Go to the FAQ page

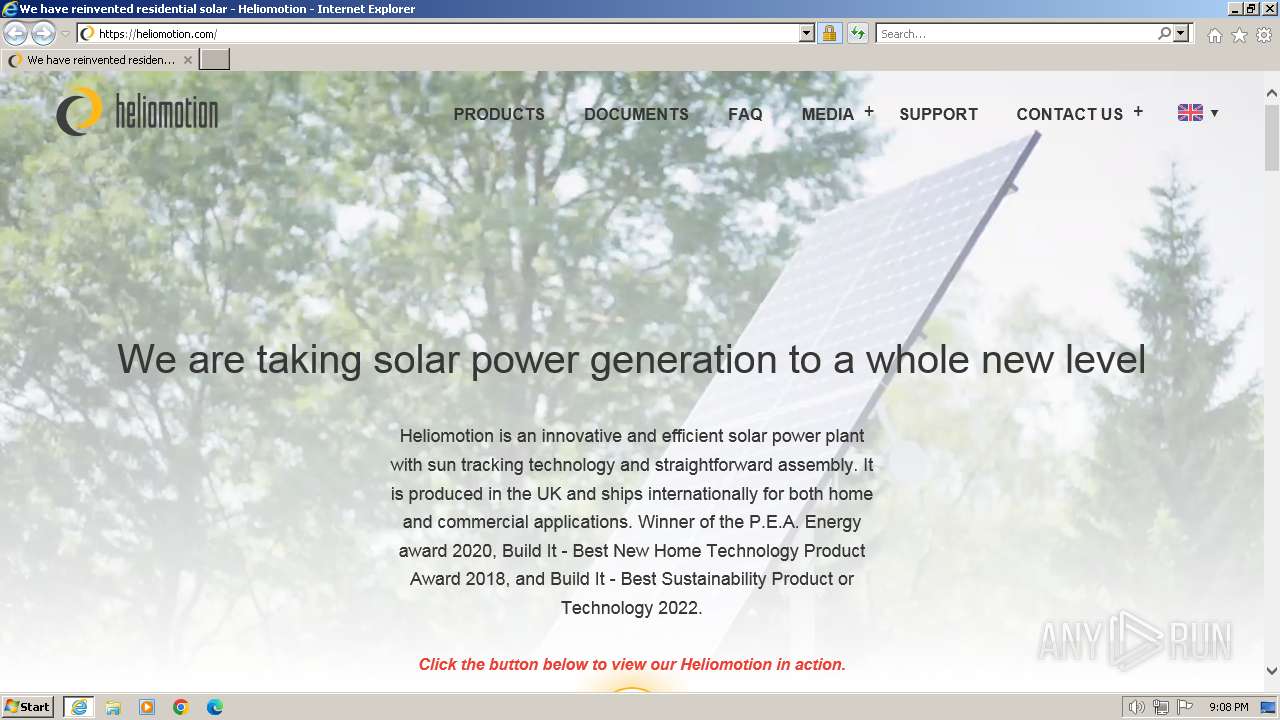tap(745, 114)
